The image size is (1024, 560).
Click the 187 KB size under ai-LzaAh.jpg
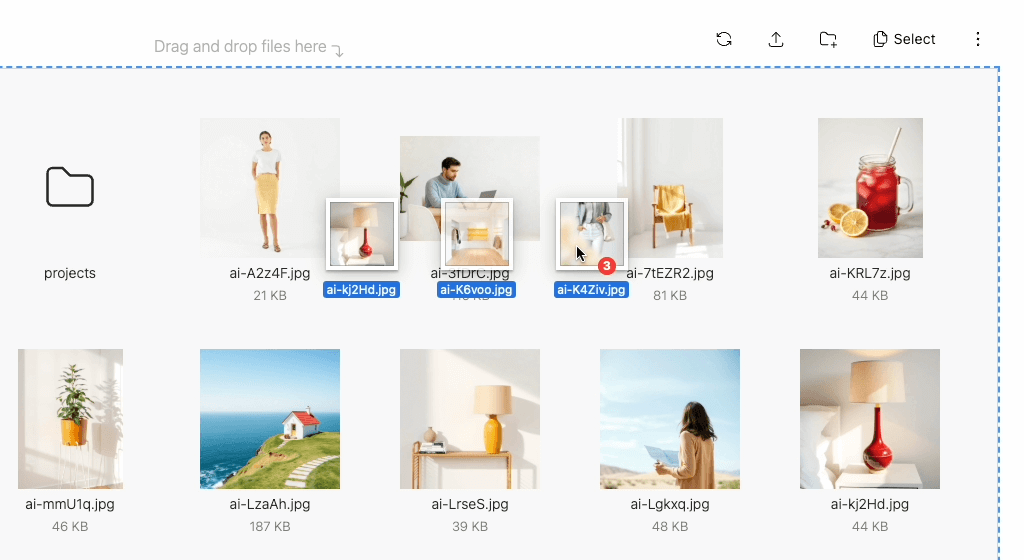[x=270, y=526]
